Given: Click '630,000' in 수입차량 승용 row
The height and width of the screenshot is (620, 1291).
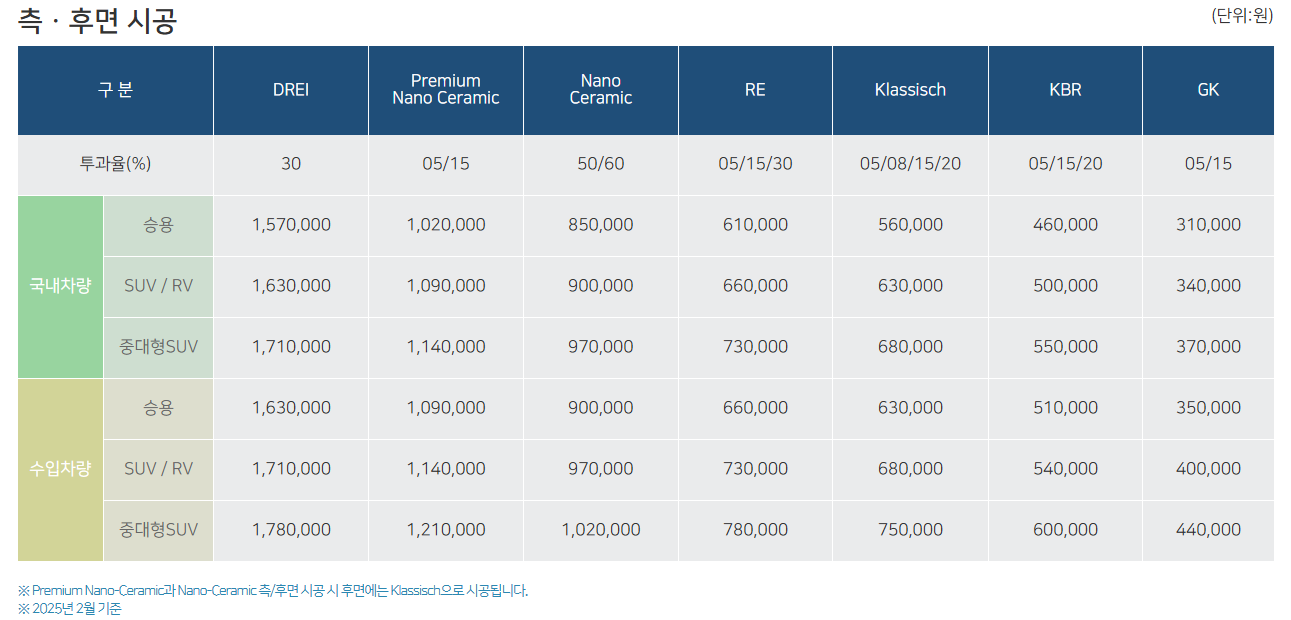Looking at the screenshot, I should 910,408.
